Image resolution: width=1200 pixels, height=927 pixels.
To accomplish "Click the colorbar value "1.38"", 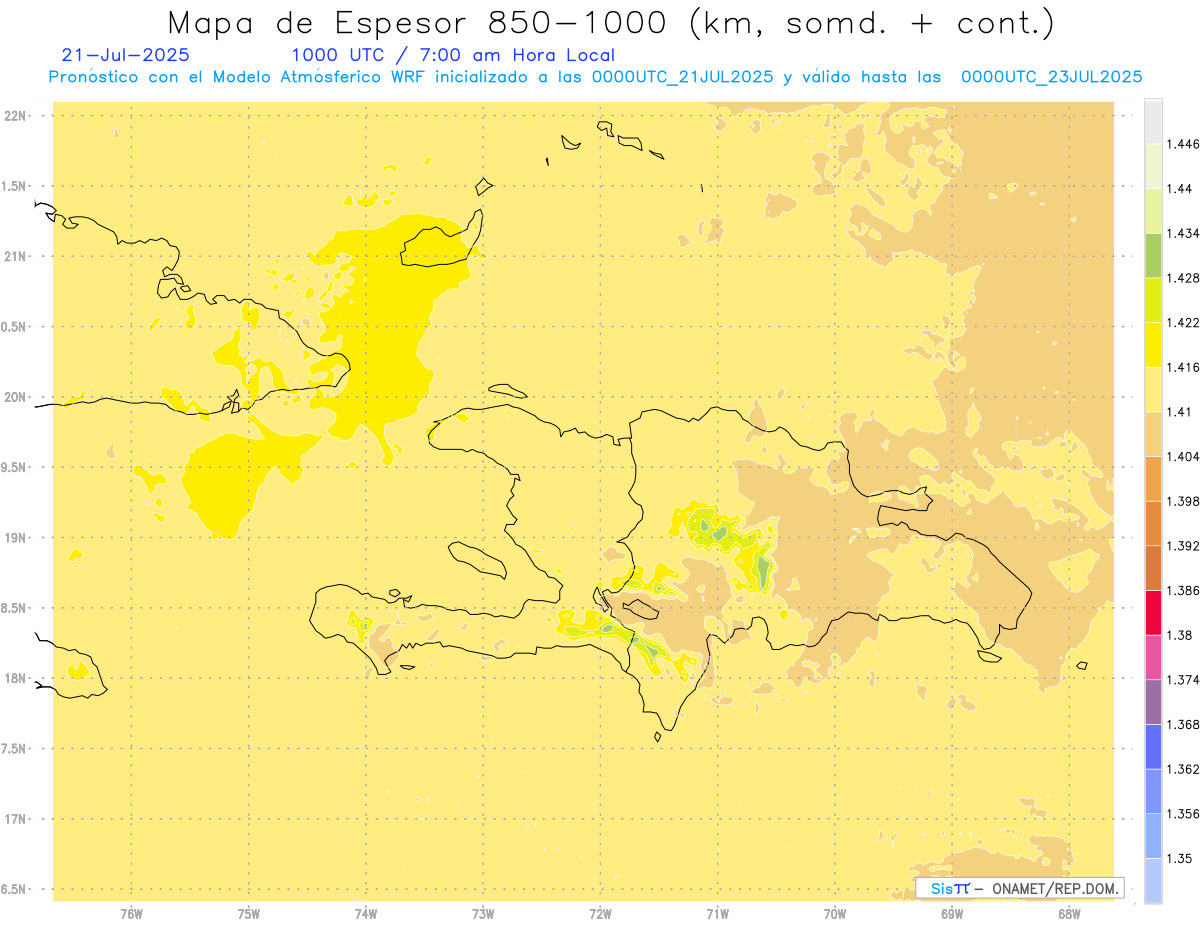I will pyautogui.click(x=1178, y=635).
